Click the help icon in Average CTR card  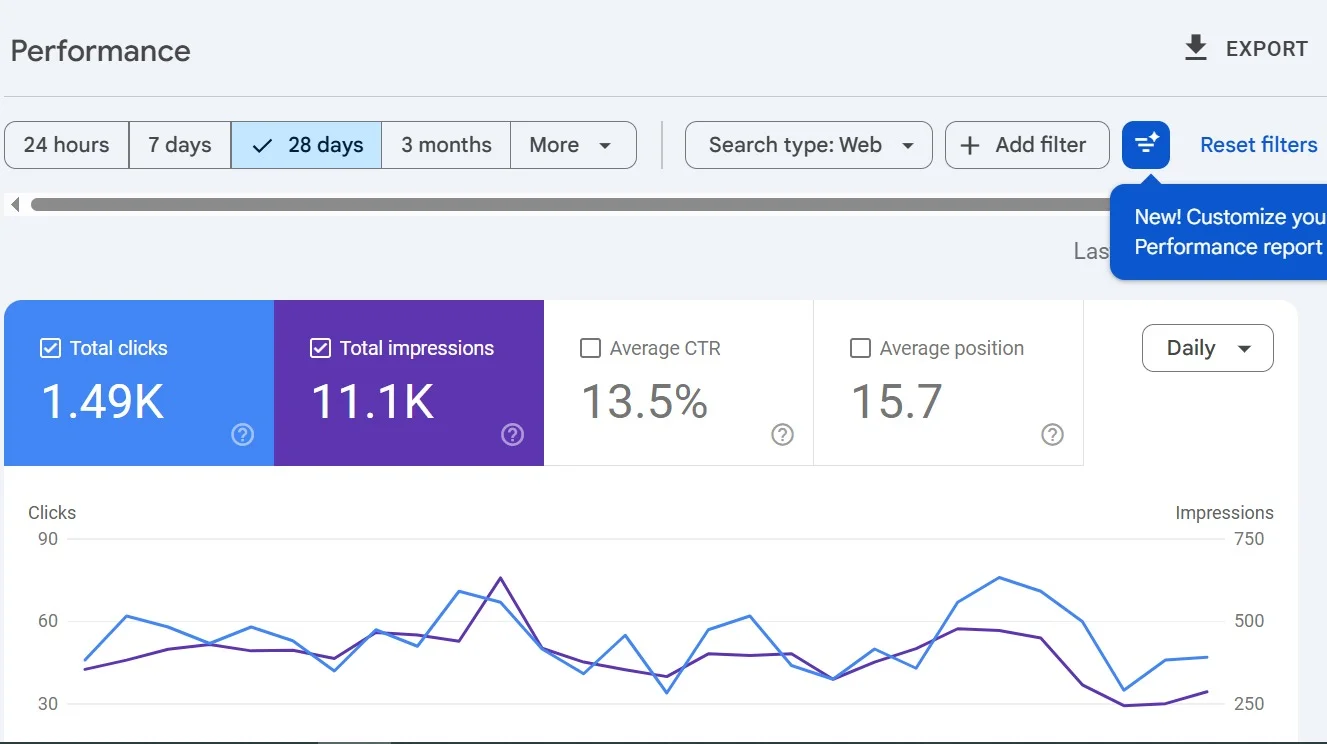[x=782, y=434]
